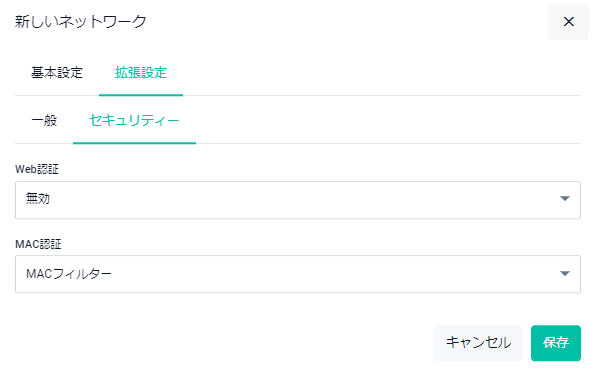Open the MAC認証 dropdown field
Image resolution: width=595 pixels, height=374 pixels.
point(298,274)
